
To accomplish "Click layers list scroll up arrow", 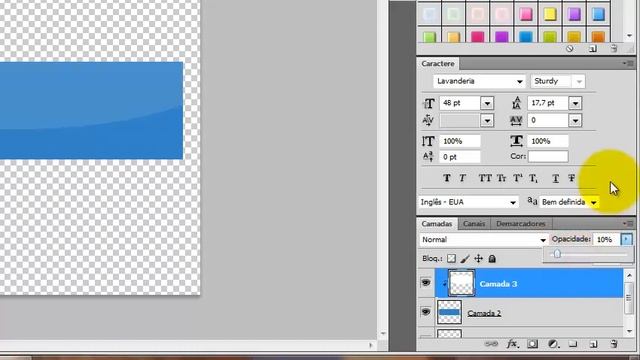I will tap(629, 276).
